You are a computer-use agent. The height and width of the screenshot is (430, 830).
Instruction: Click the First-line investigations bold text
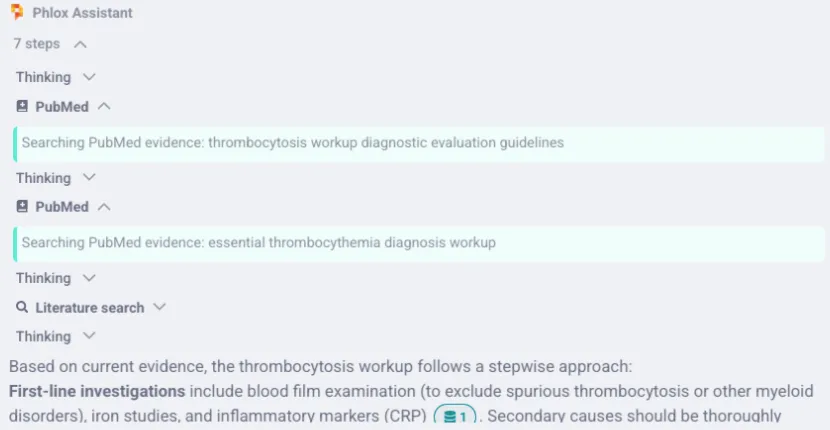[97, 391]
